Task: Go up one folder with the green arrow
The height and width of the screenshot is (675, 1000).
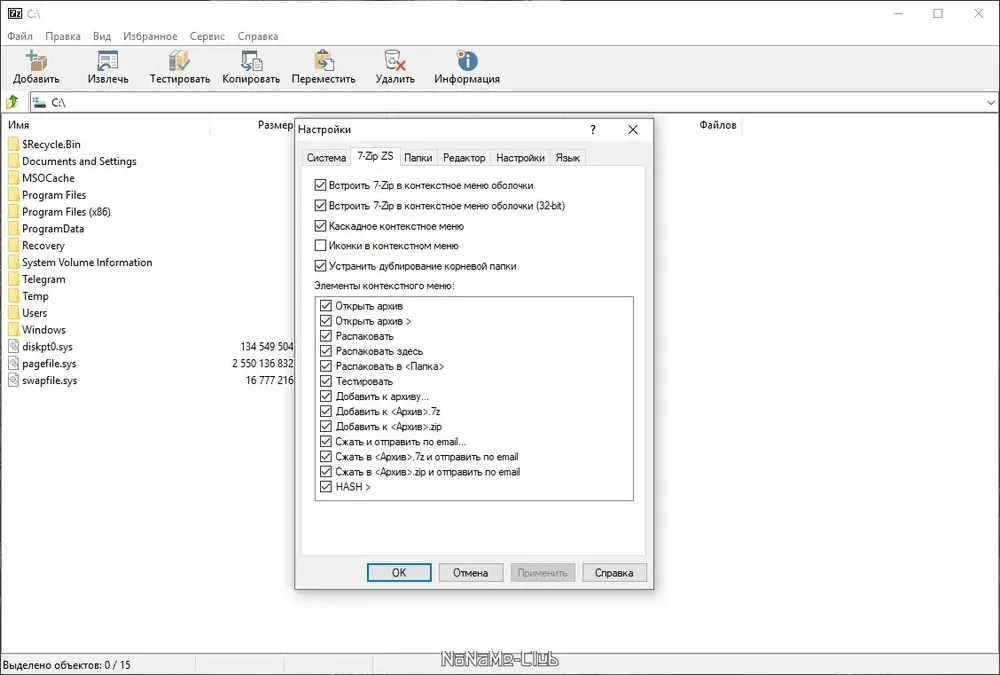Action: 12,102
